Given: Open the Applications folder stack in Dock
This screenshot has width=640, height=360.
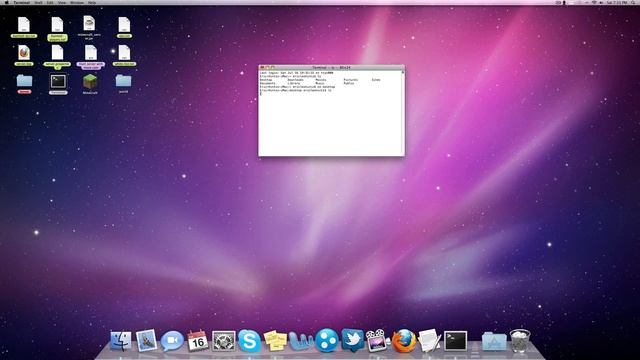Looking at the screenshot, I should (x=494, y=341).
